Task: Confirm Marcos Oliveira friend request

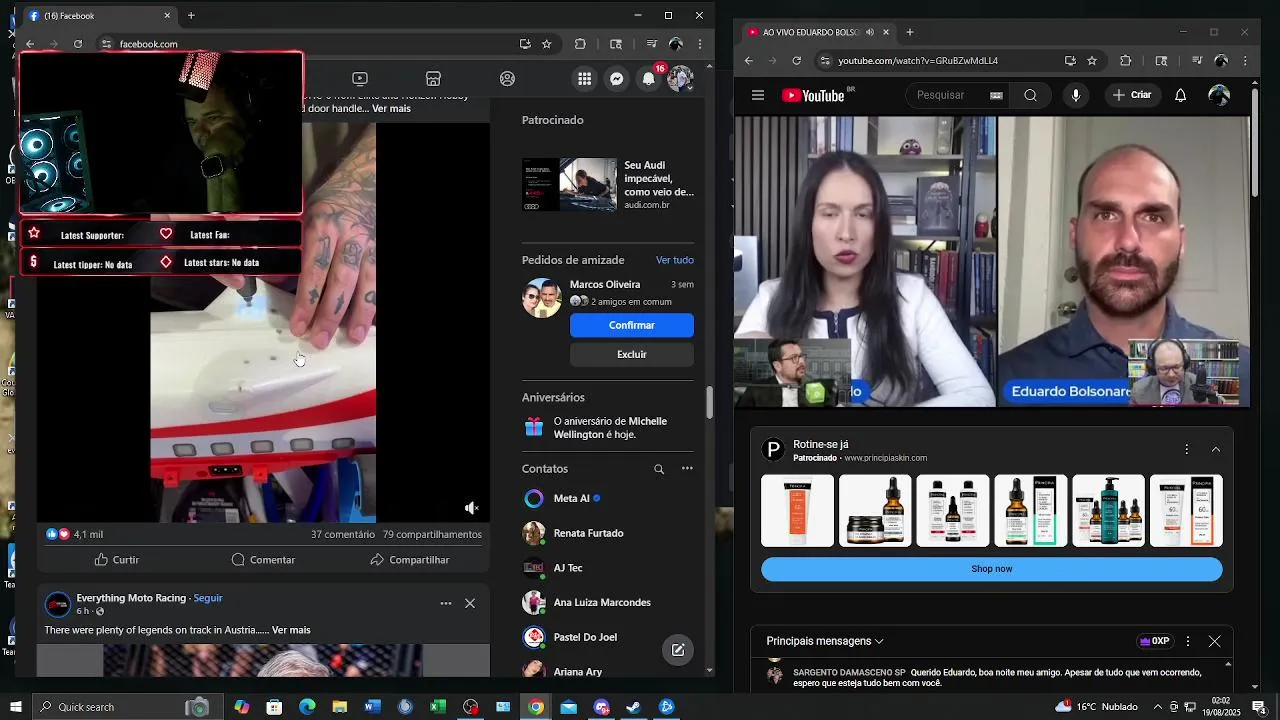Action: 632,325
